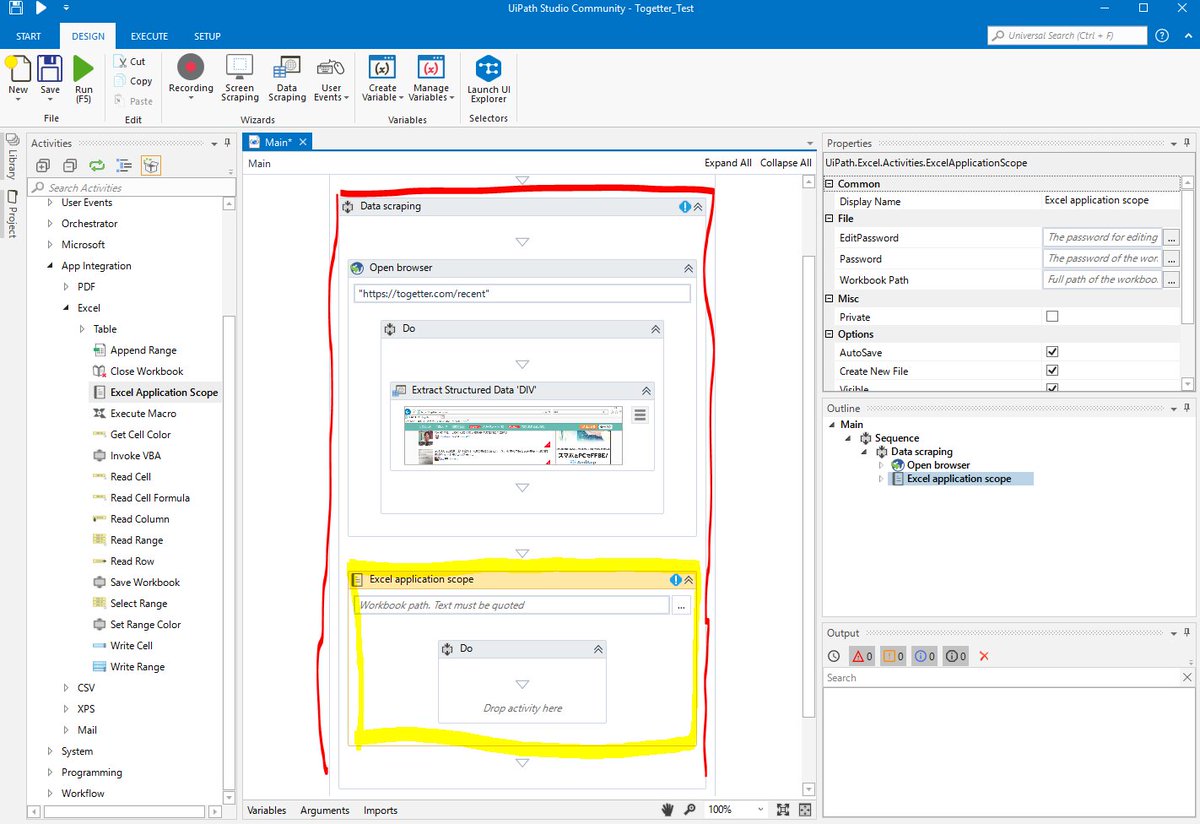Select Write Range activity
The image size is (1200, 824).
137,667
